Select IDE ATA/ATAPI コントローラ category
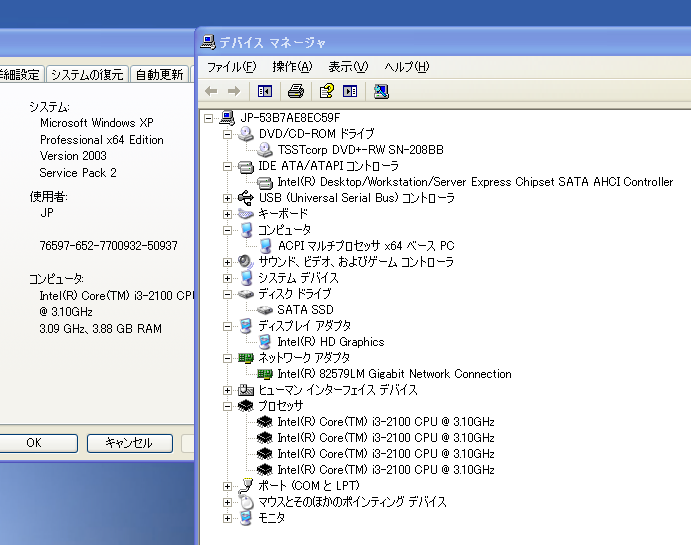Image resolution: width=691 pixels, height=545 pixels. (328, 166)
